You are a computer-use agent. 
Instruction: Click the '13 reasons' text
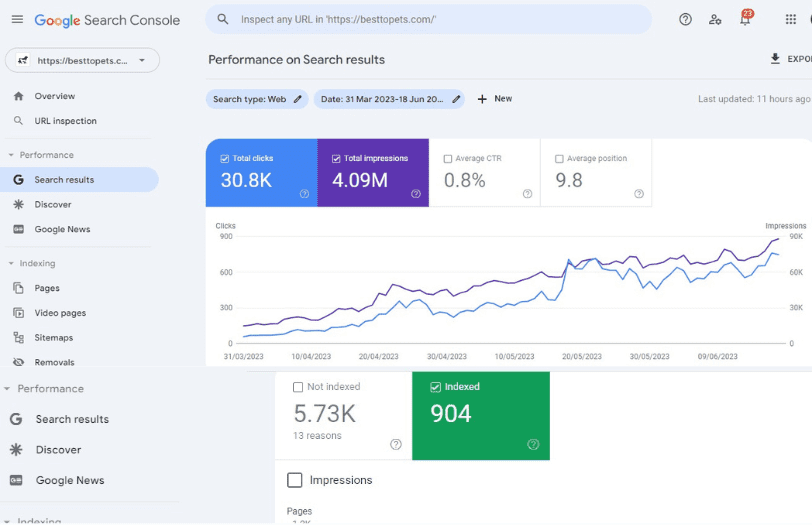[317, 435]
